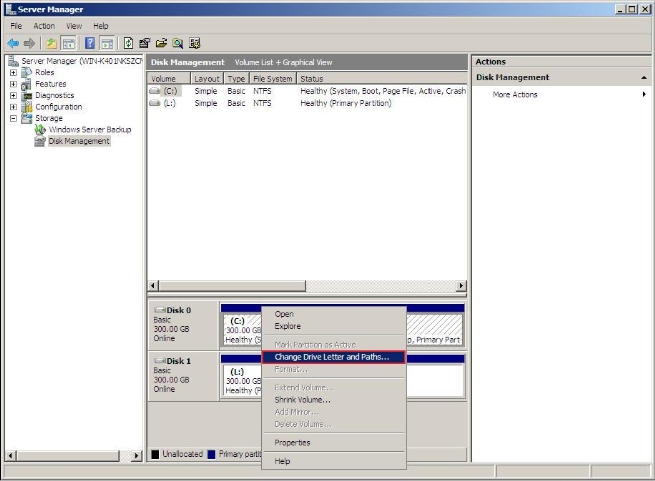655x481 pixels.
Task: Click the blue Primary partition legend swatch
Action: pyautogui.click(x=211, y=454)
